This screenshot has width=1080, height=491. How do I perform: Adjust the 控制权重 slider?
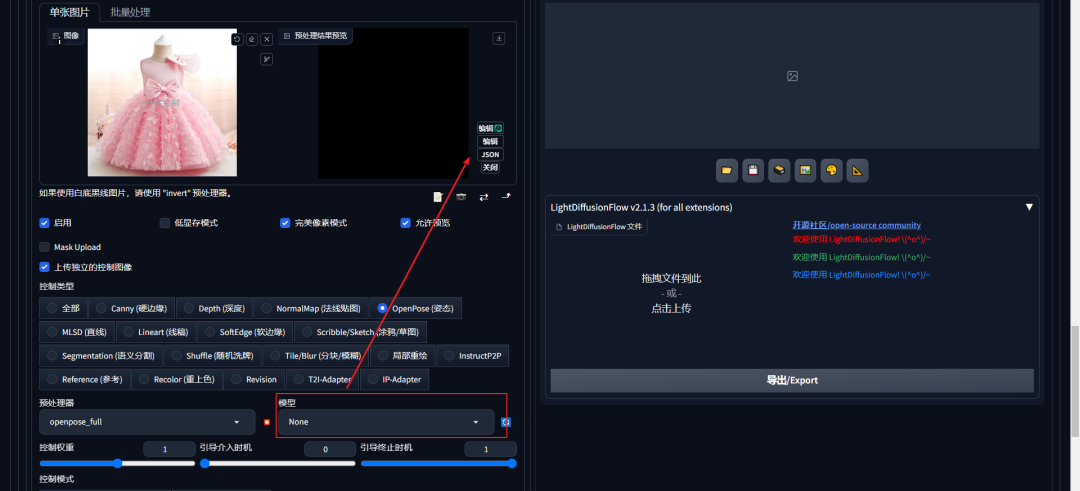click(117, 463)
